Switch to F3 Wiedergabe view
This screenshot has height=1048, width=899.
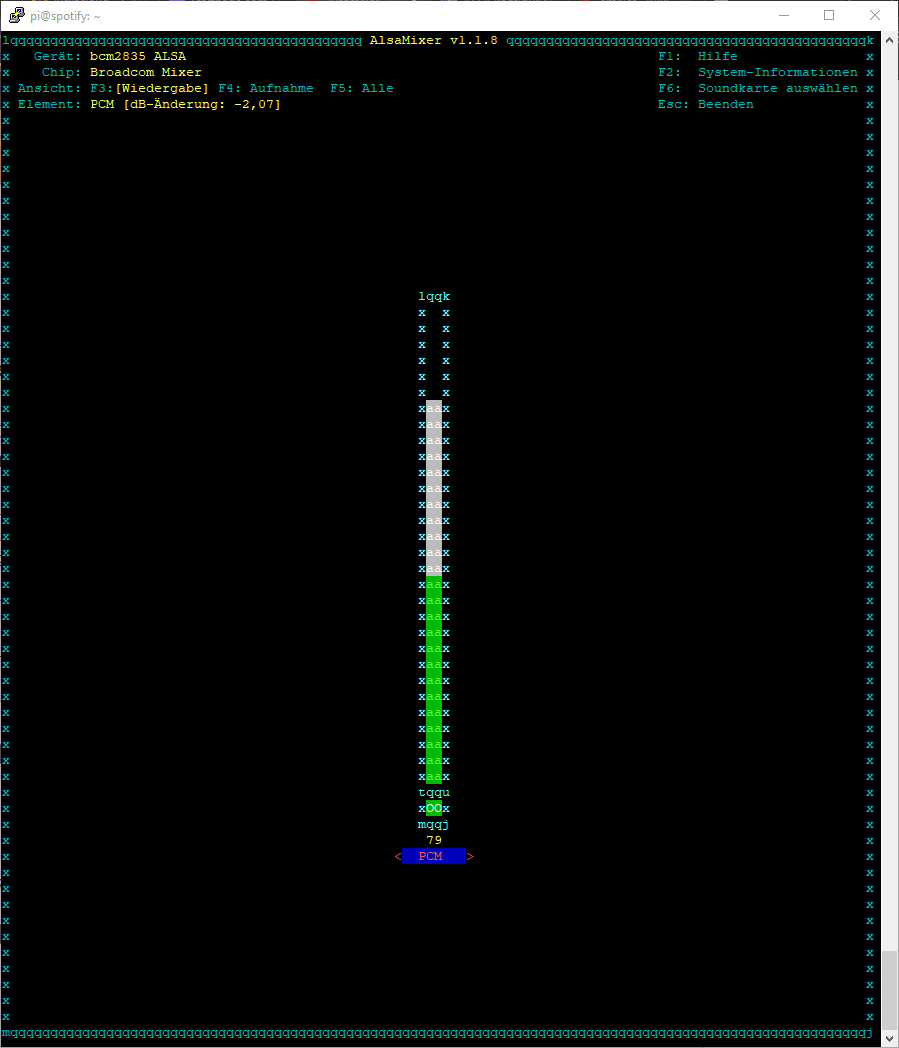(149, 88)
